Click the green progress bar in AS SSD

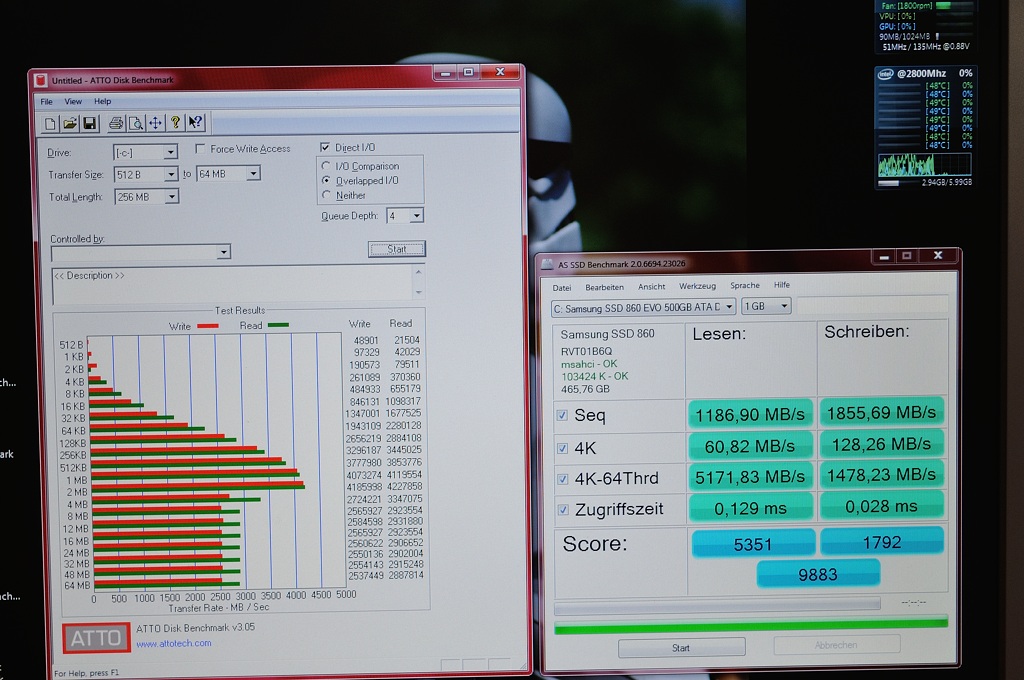point(751,624)
